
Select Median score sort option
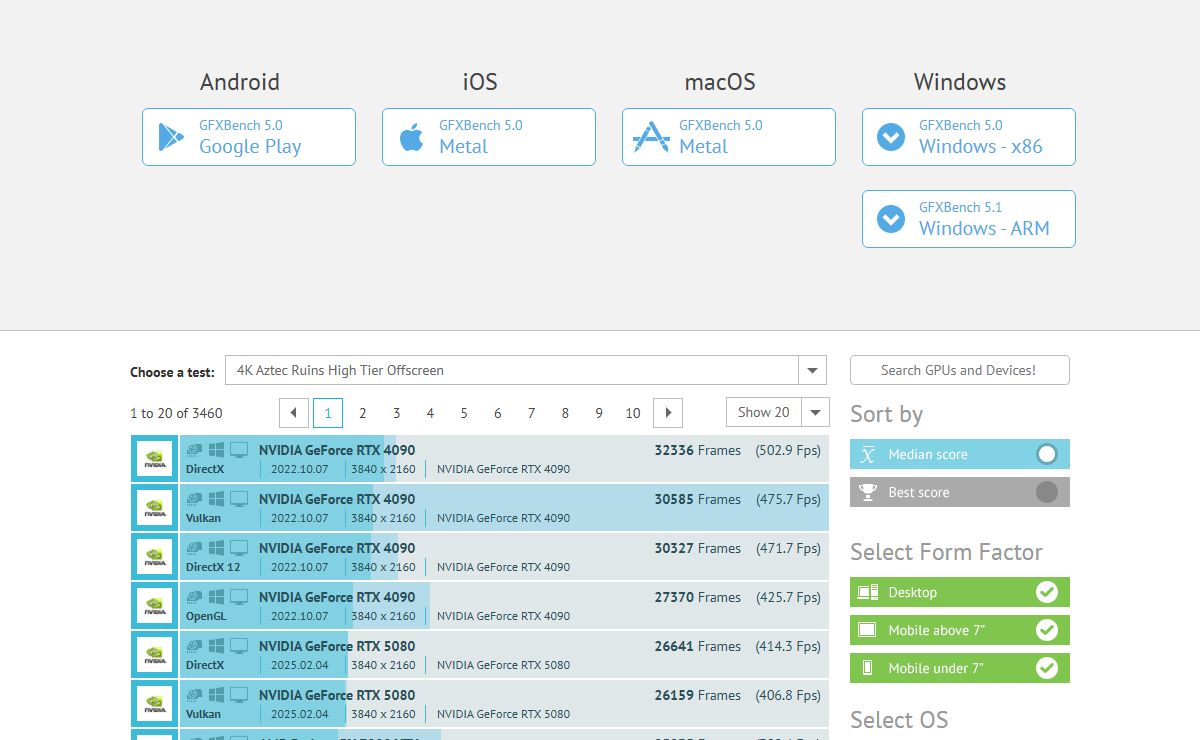coord(960,454)
